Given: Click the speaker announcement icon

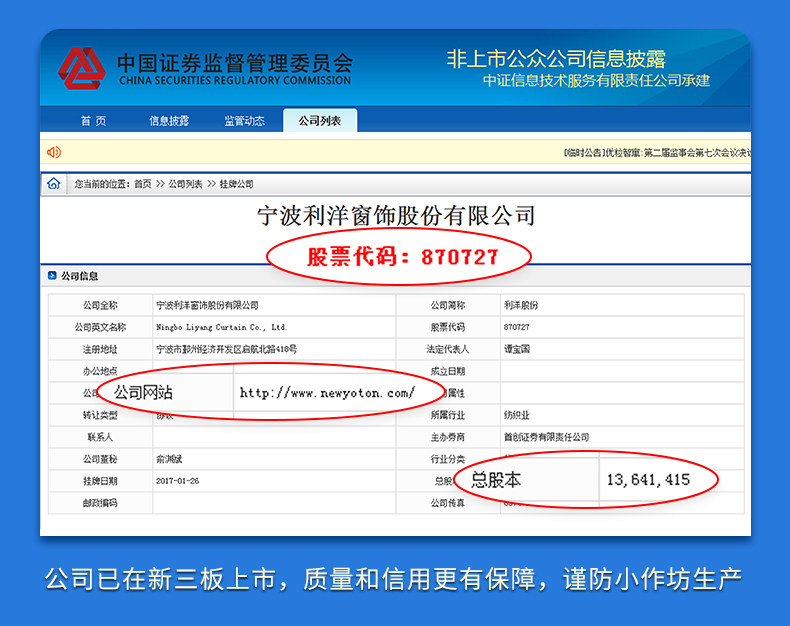Looking at the screenshot, I should (54, 152).
